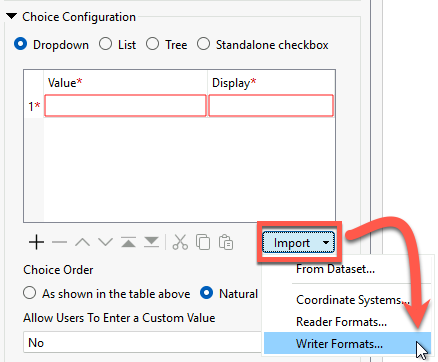Move the row down one position
The height and width of the screenshot is (362, 438).
click(105, 242)
